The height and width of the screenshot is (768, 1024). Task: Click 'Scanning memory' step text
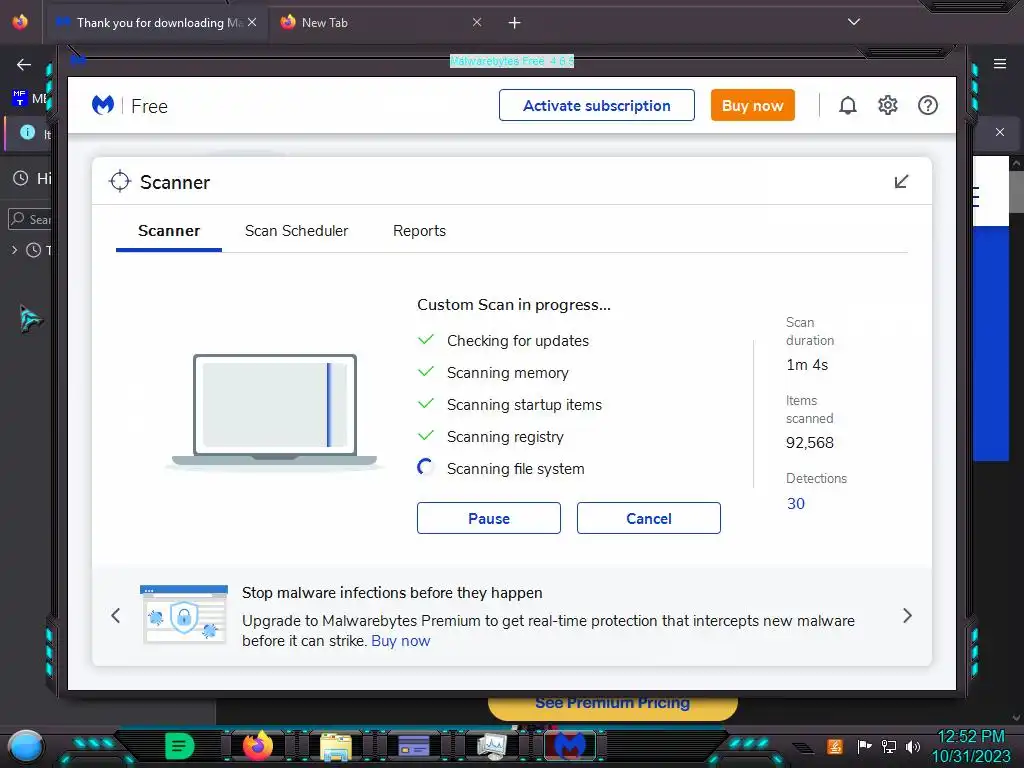point(507,373)
